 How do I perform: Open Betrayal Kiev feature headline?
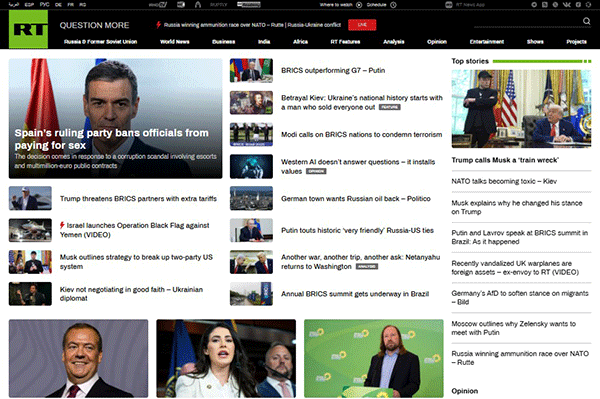pyautogui.click(x=362, y=103)
